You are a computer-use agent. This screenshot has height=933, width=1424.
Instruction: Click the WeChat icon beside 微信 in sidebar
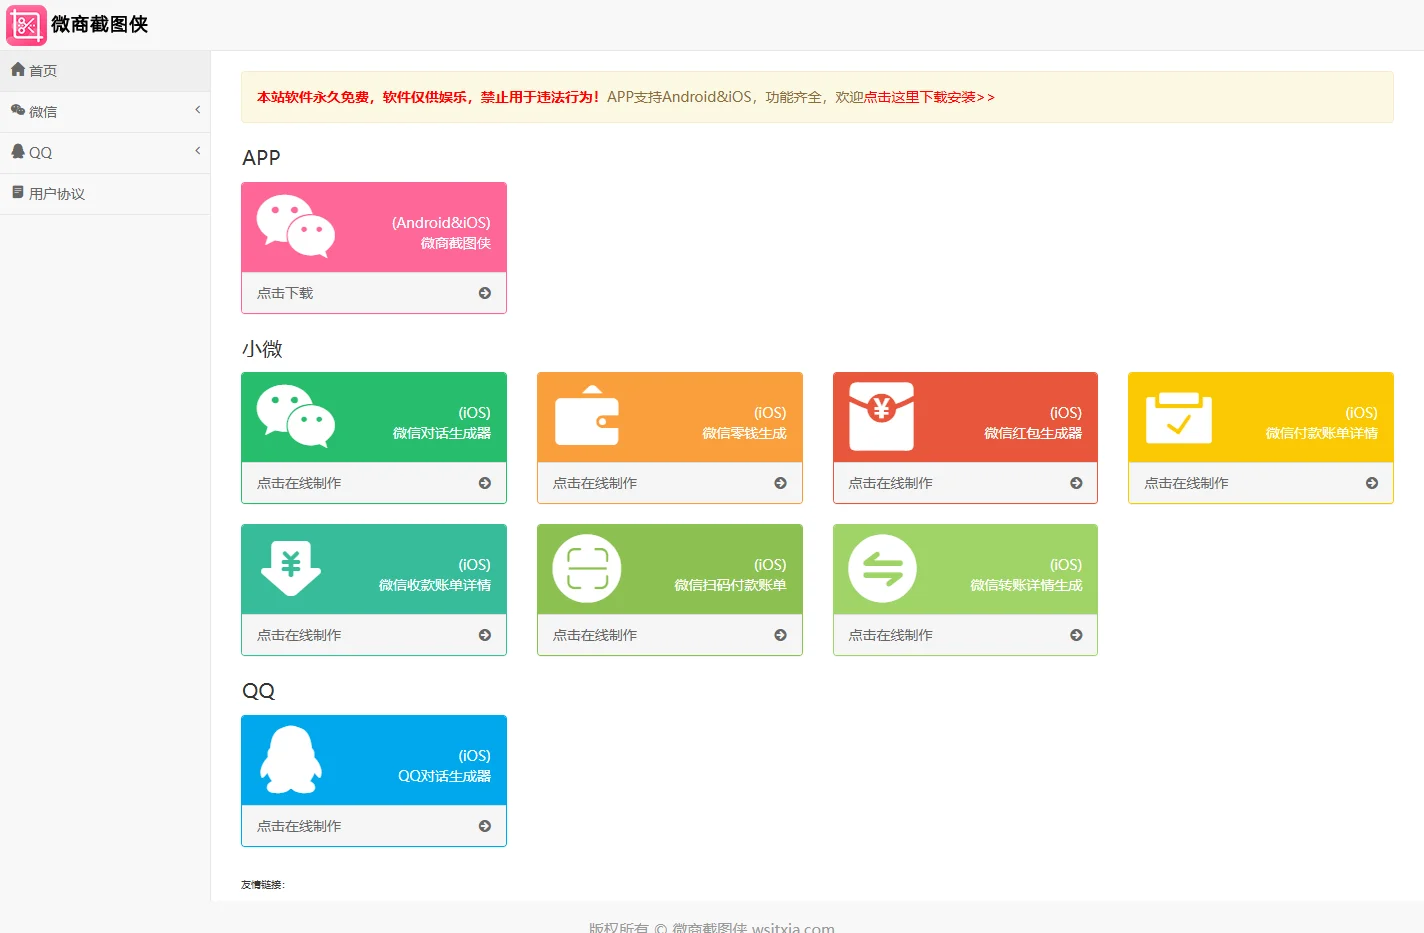point(18,111)
